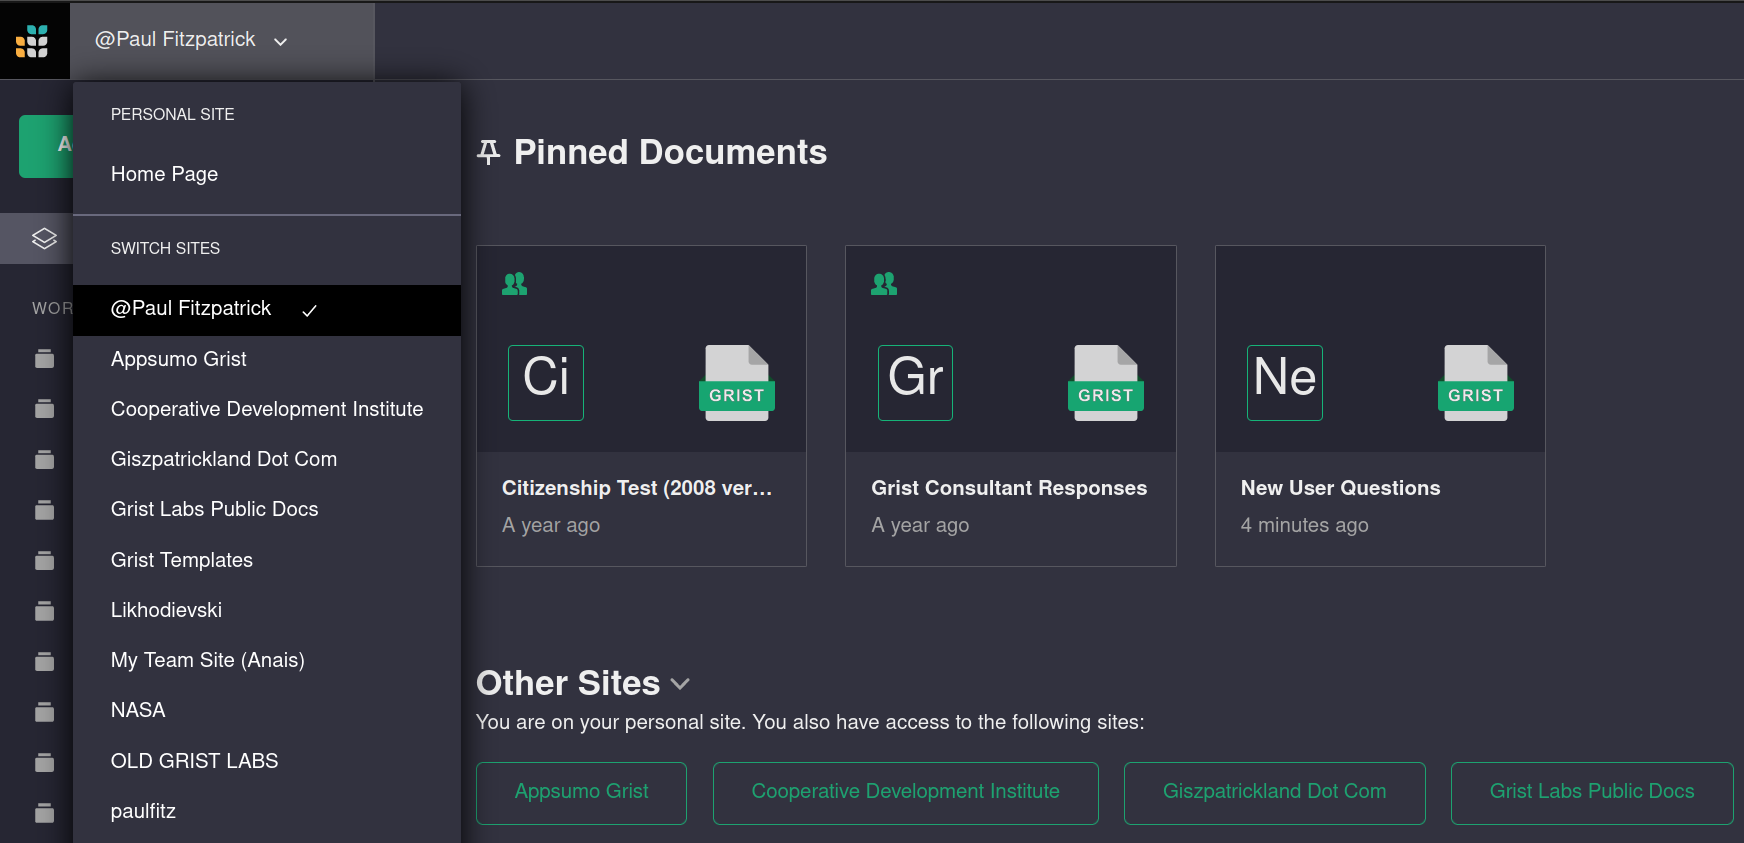Switch to My Team Site (Anais)
The height and width of the screenshot is (843, 1744).
click(x=267, y=660)
